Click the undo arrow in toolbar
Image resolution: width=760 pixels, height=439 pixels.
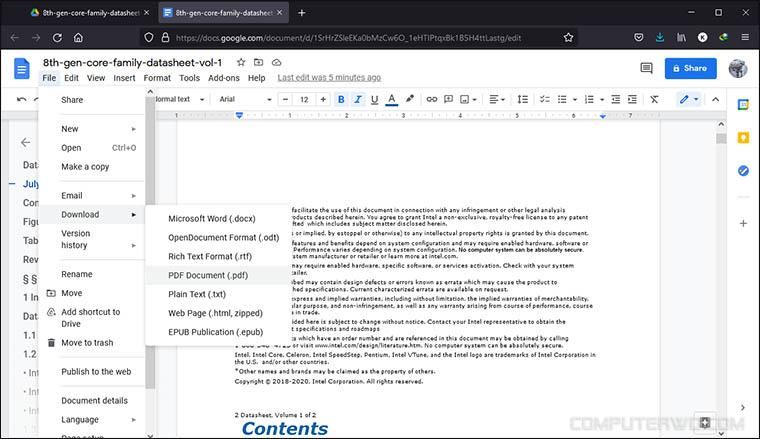coord(21,99)
